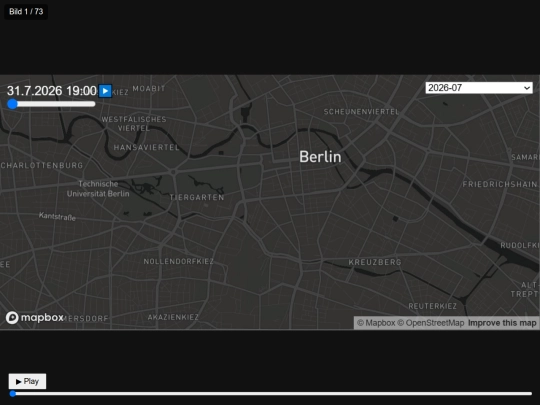
Task: Click the Moabit label on map
Action: [149, 89]
